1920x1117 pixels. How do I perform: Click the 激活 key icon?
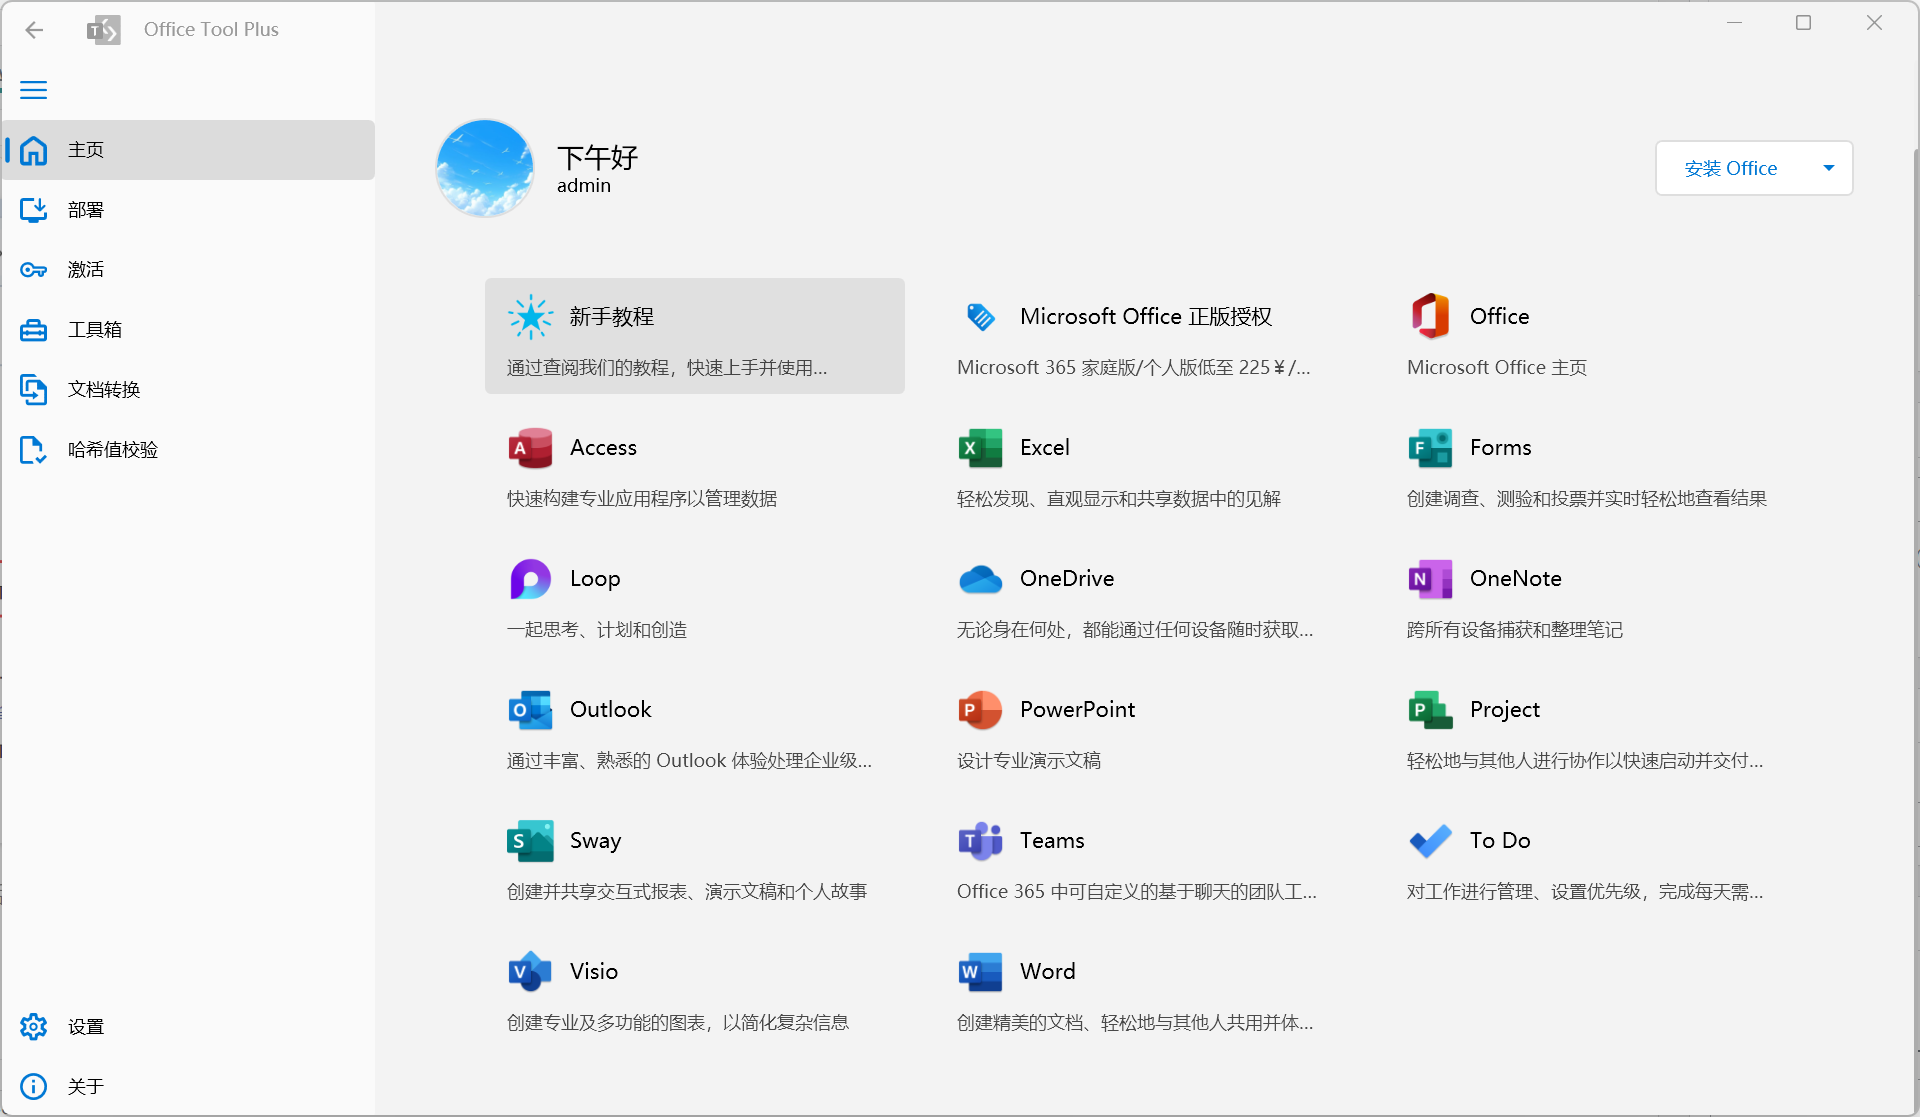(x=34, y=270)
